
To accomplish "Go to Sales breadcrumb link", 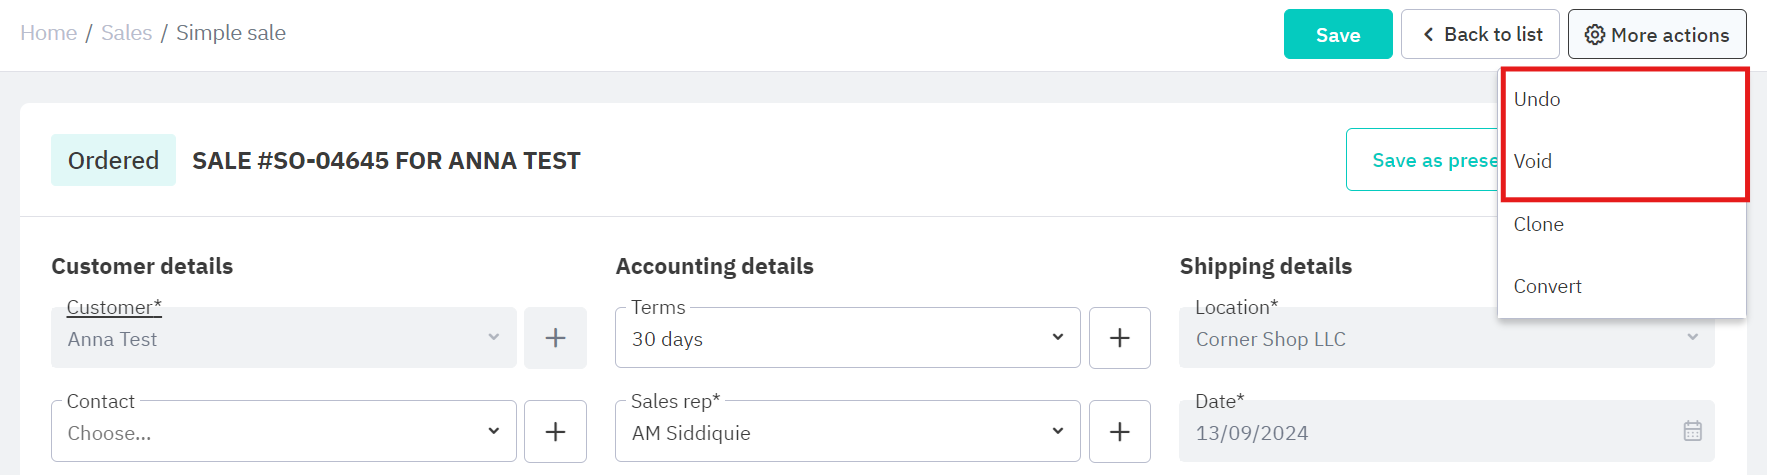I will (x=127, y=33).
